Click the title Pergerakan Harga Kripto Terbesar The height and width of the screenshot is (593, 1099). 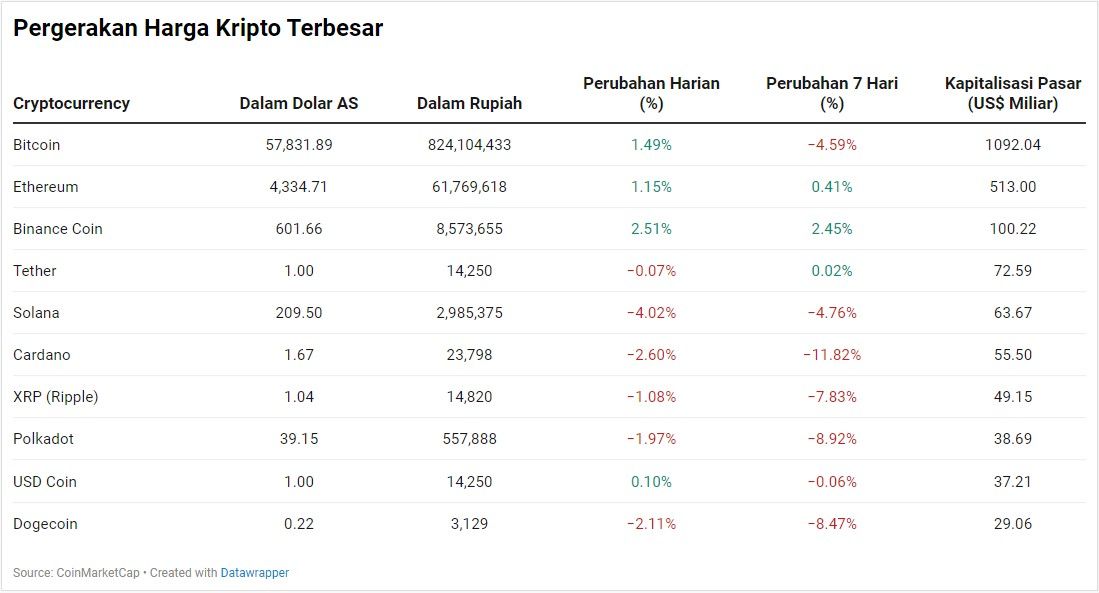point(198,28)
